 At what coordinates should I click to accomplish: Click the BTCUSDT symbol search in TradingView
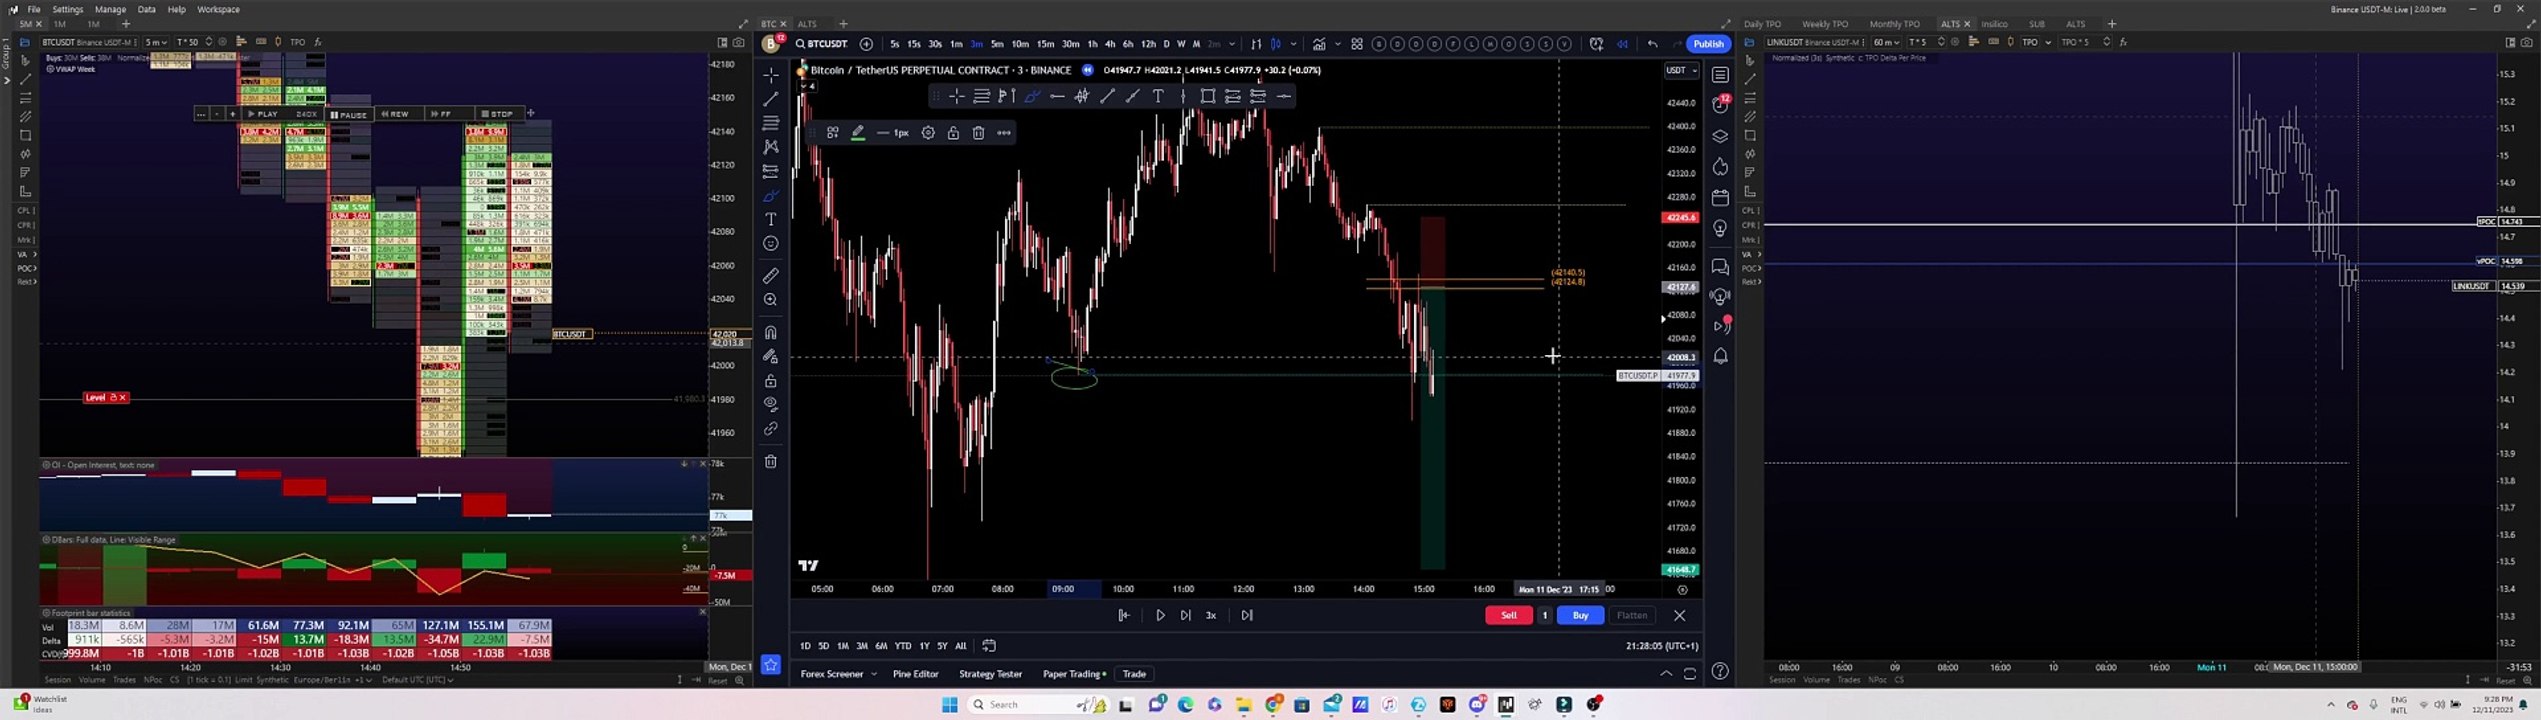click(x=822, y=44)
